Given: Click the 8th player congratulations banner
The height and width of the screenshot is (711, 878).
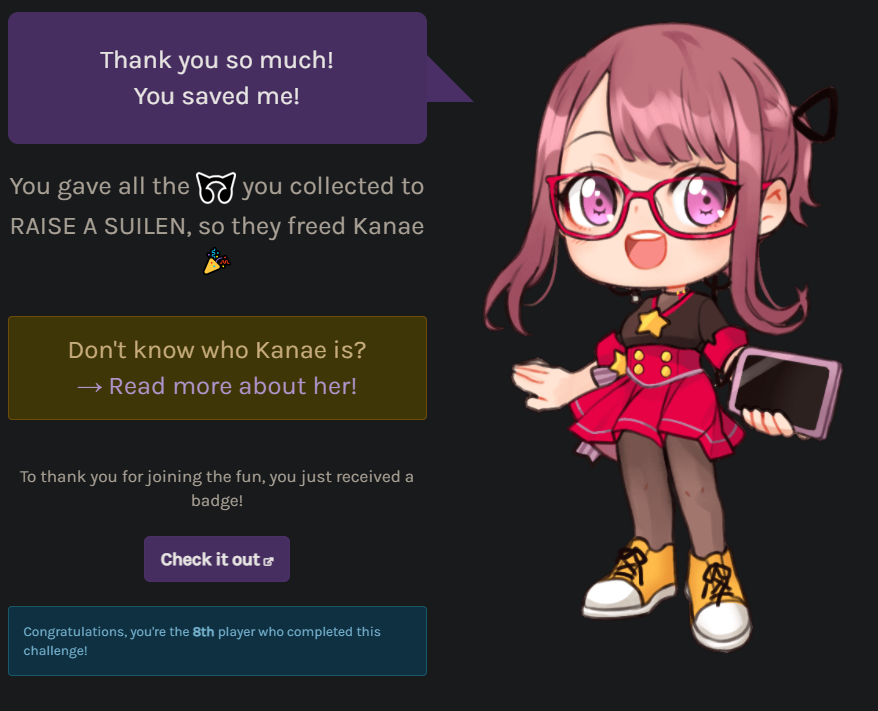Looking at the screenshot, I should point(217,640).
